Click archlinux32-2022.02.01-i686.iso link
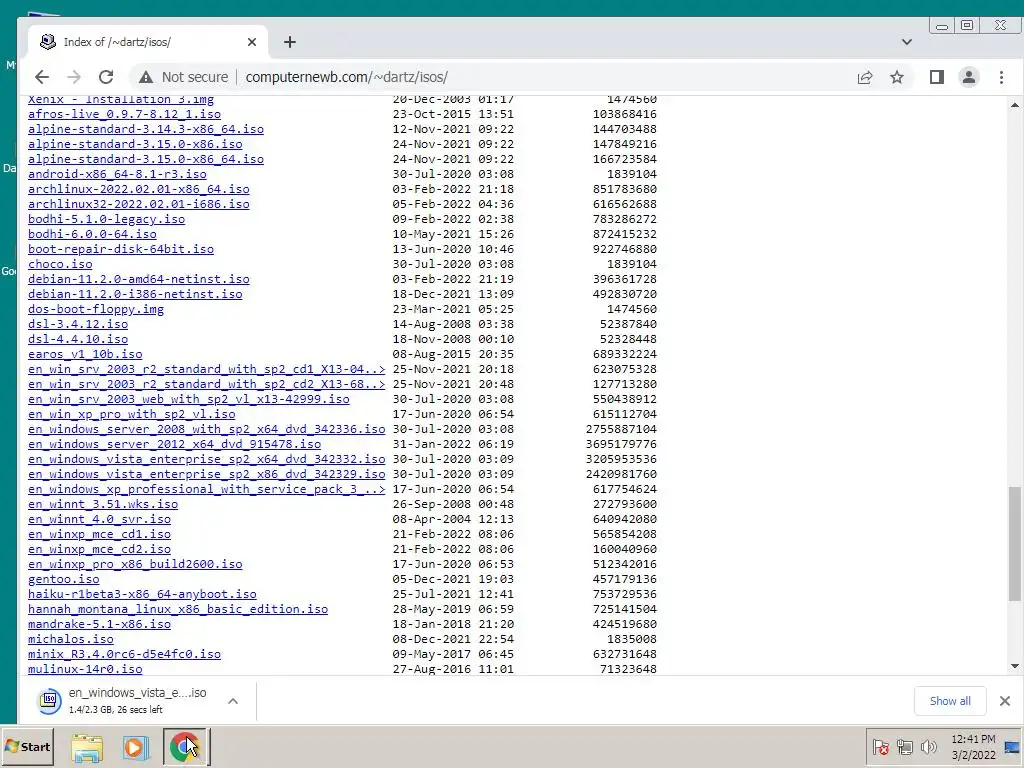Viewport: 1024px width, 768px height. [x=138, y=204]
